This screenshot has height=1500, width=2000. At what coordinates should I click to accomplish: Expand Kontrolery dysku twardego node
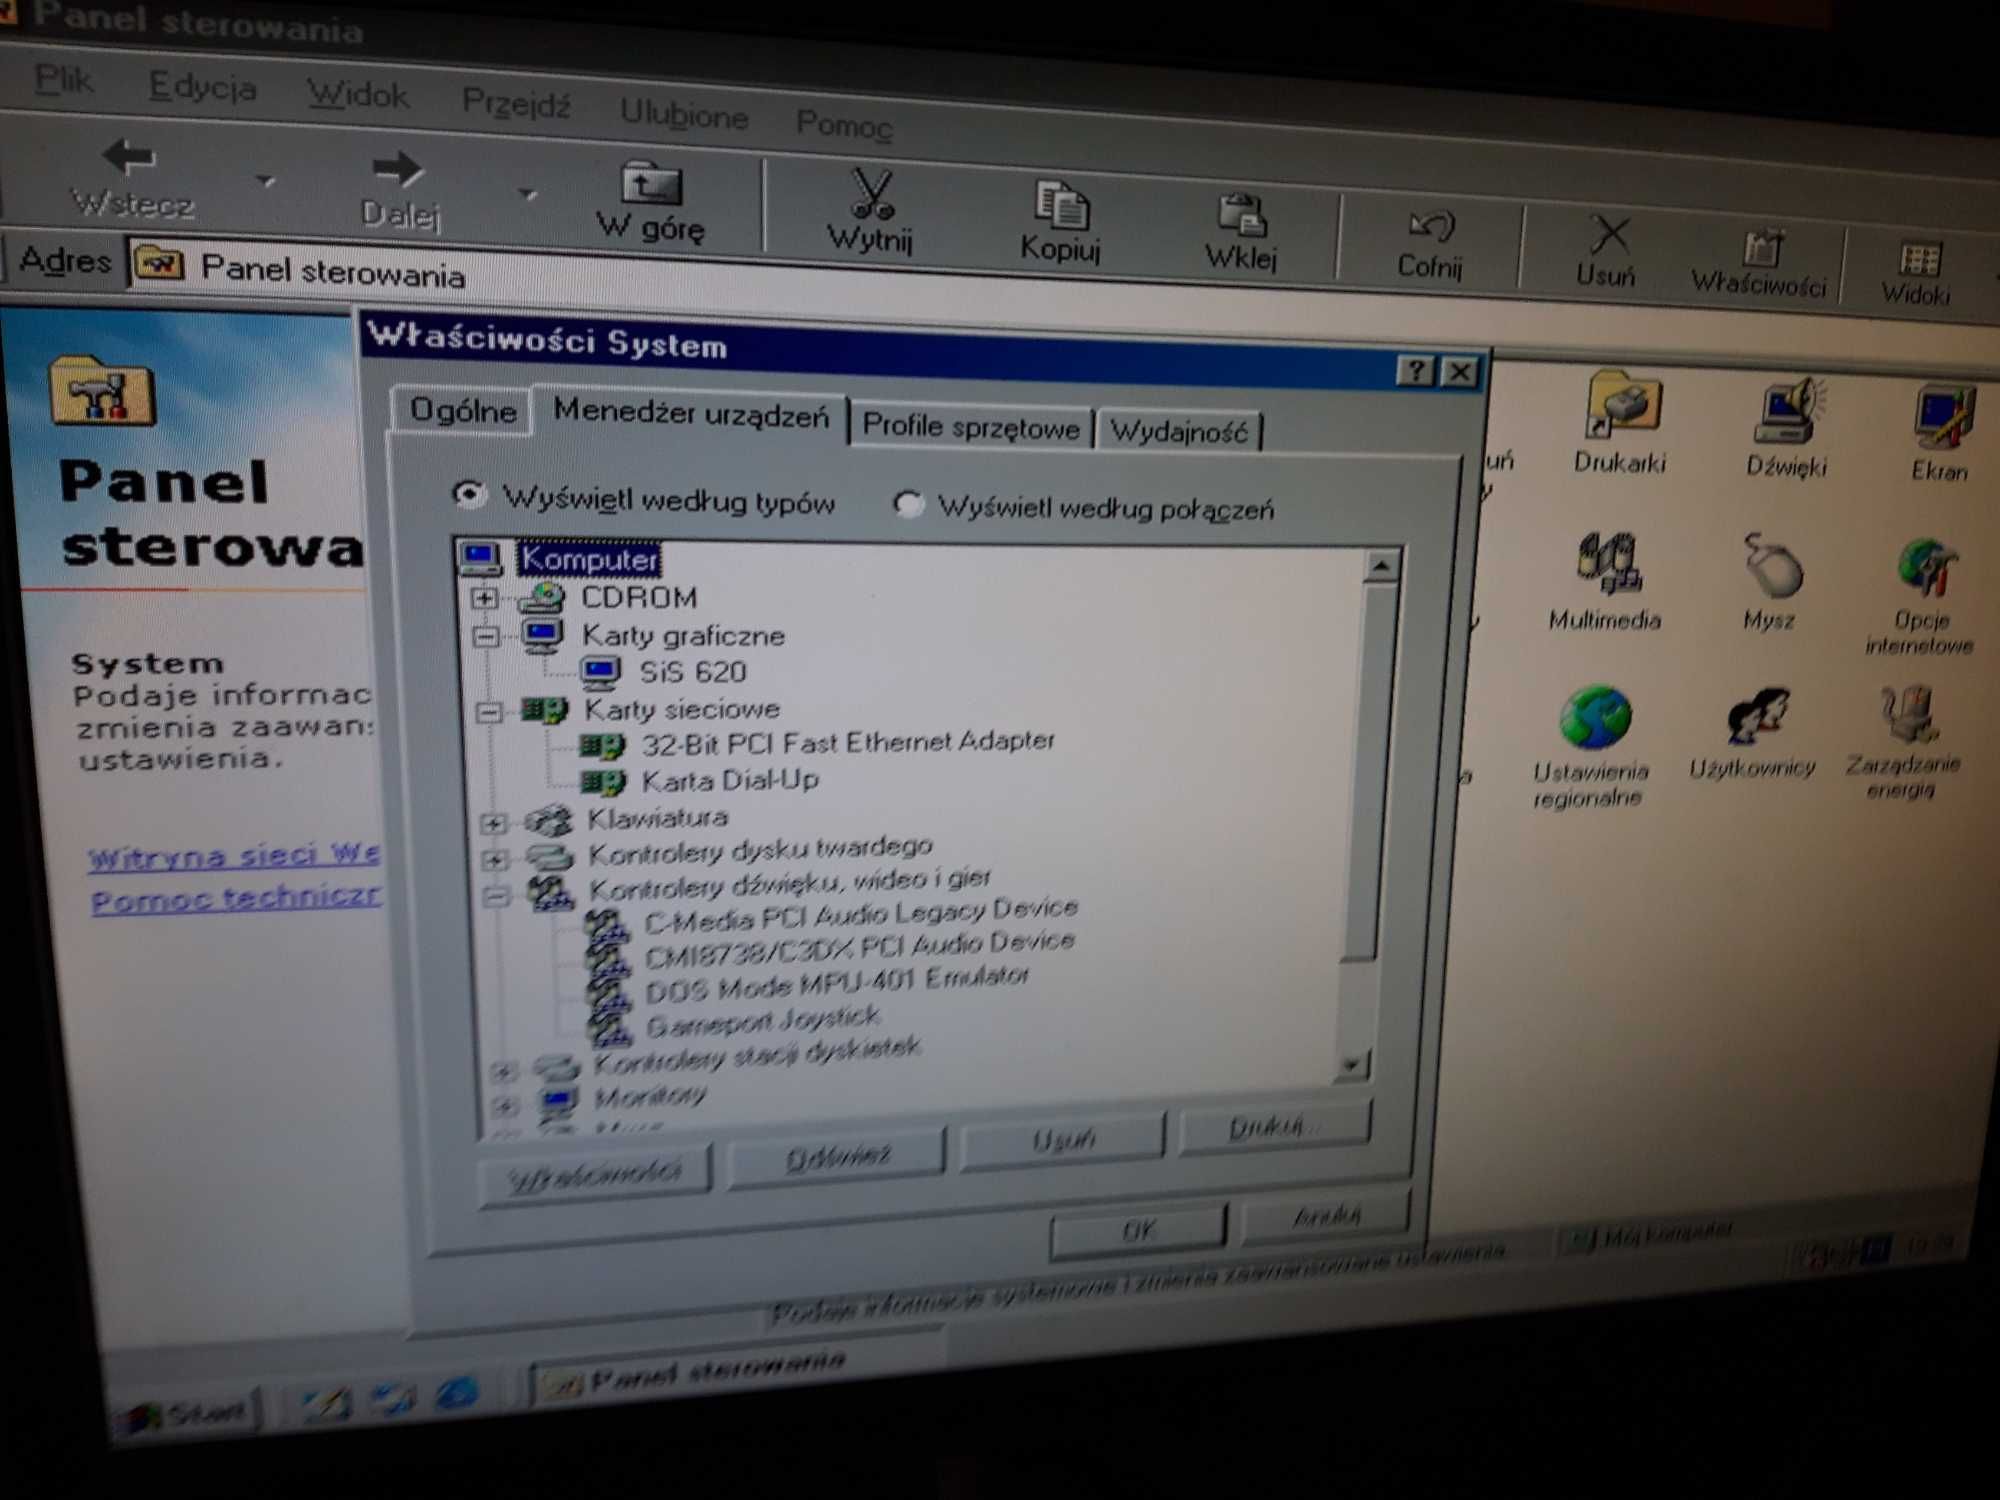click(x=494, y=860)
